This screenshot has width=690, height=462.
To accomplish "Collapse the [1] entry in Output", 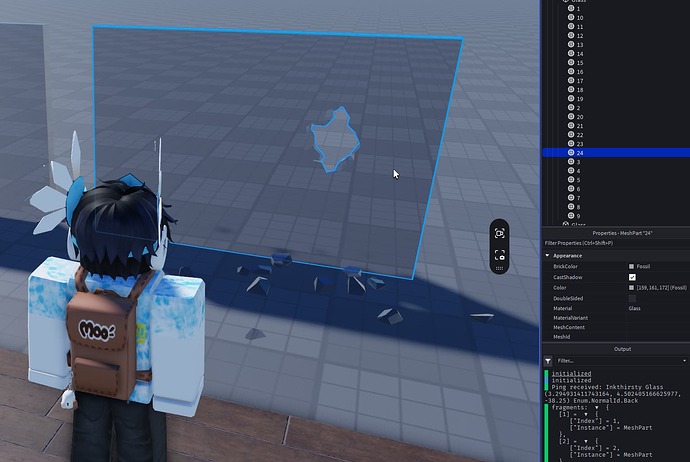I will pos(586,414).
